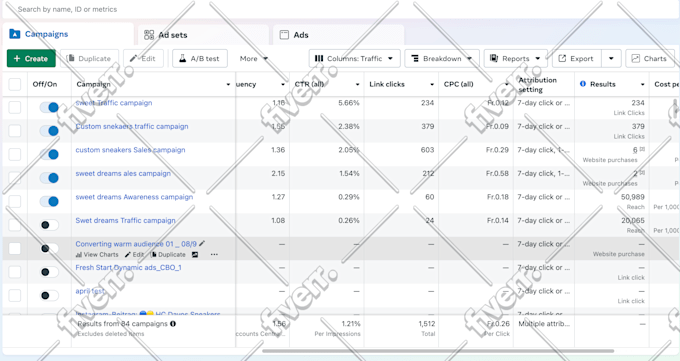Click the flask icon on A/B test
This screenshot has height=361, width=680.
coord(183,58)
